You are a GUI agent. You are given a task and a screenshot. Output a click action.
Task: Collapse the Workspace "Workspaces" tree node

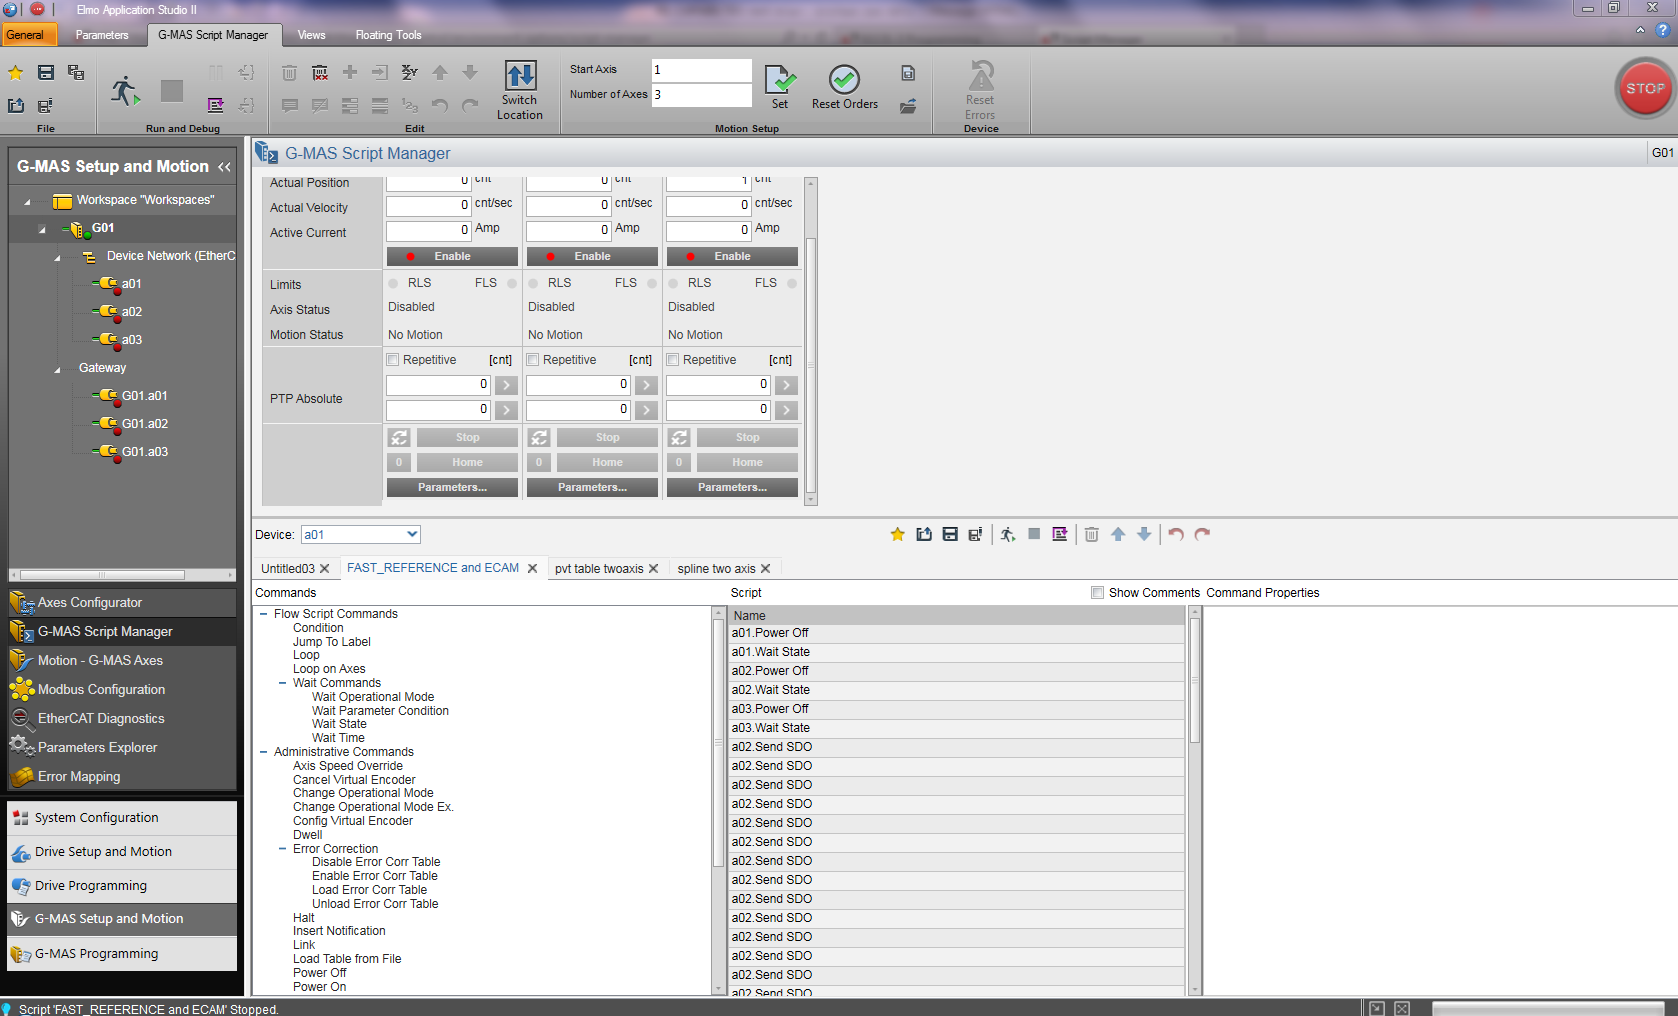click(27, 201)
